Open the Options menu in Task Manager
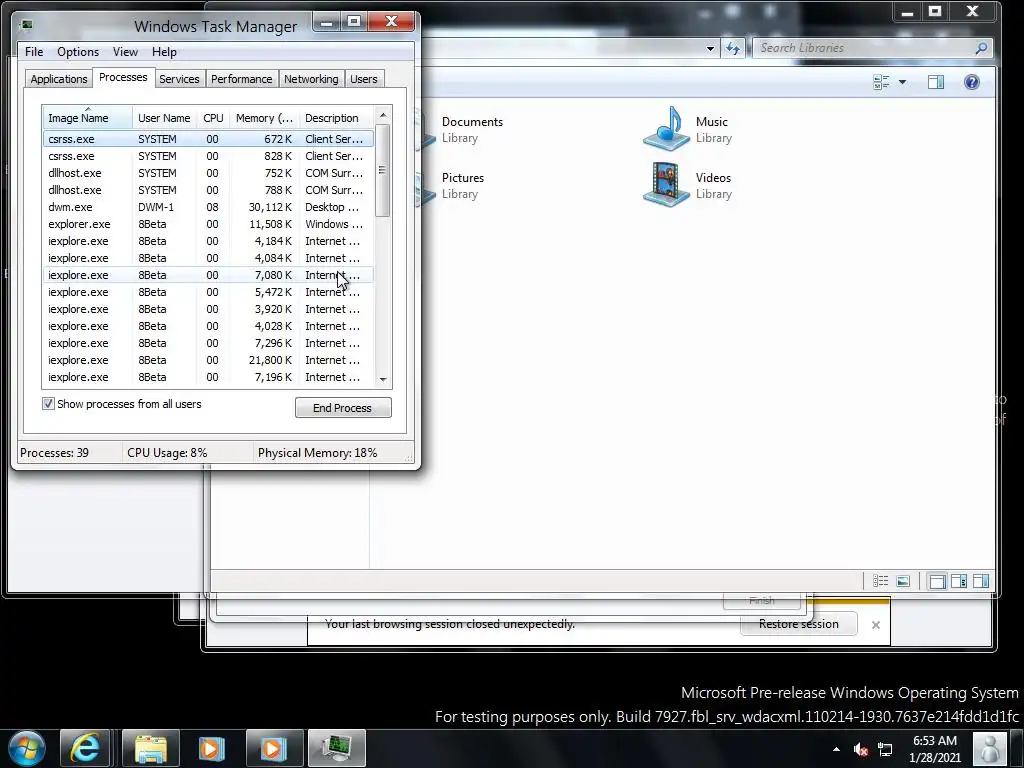The image size is (1024, 768). coord(78,52)
